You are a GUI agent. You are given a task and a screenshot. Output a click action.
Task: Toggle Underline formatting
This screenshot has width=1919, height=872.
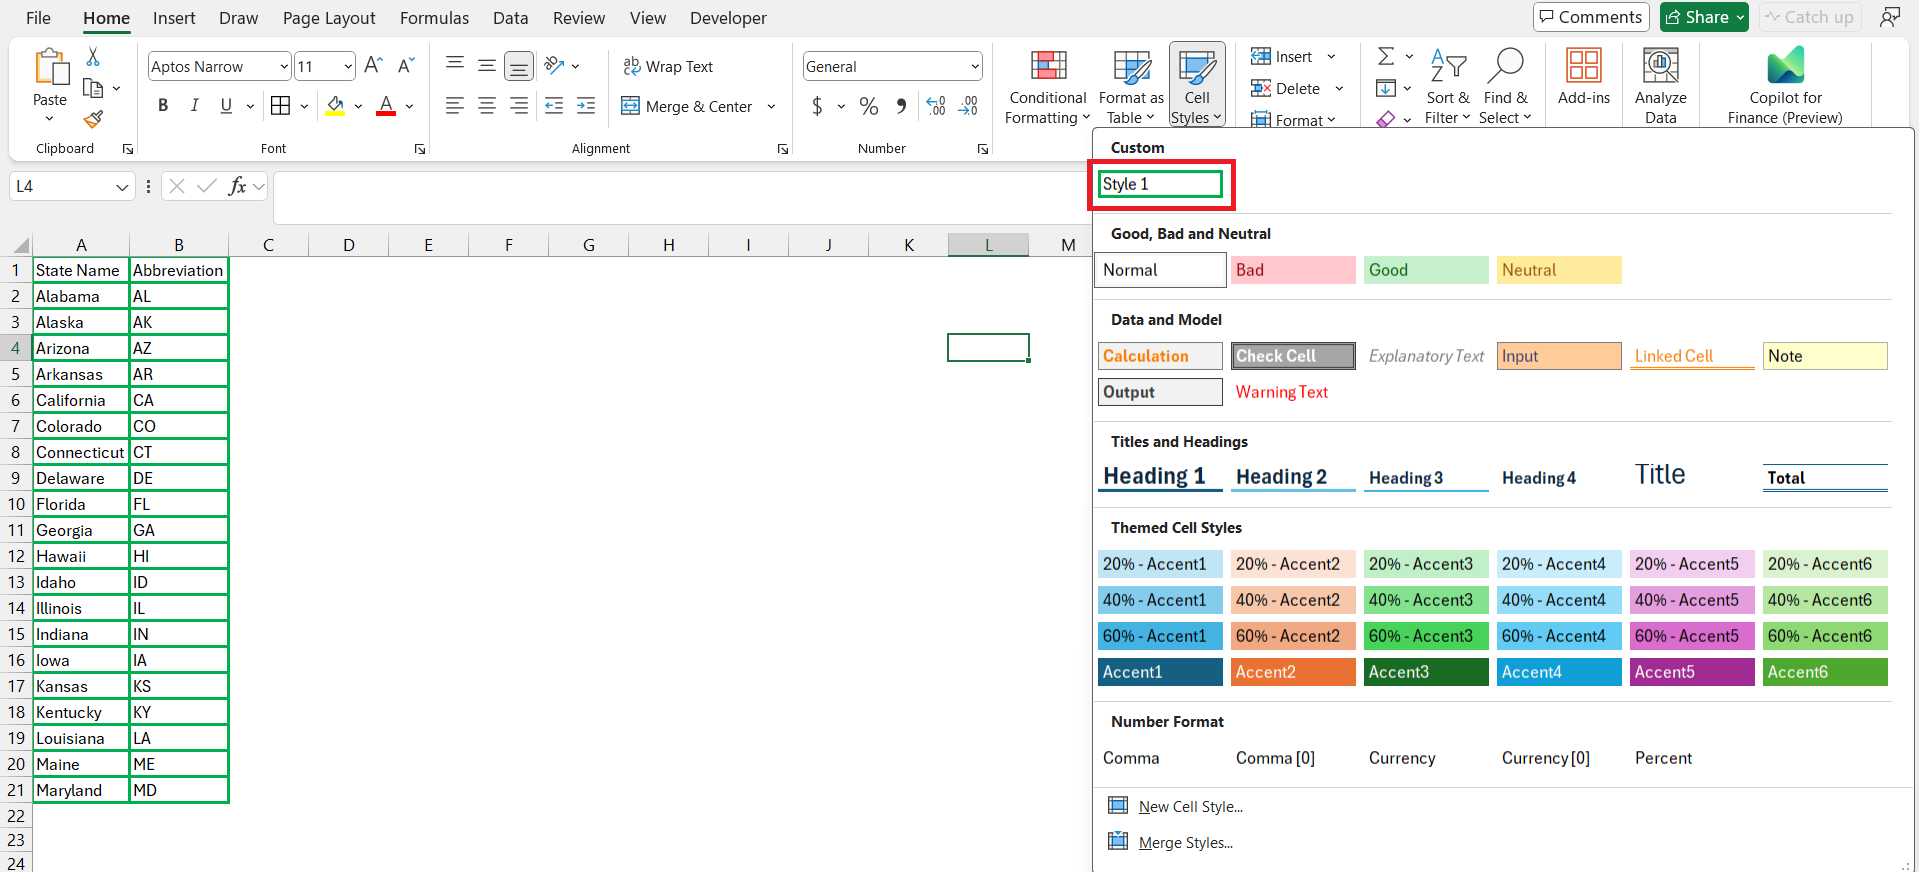tap(226, 105)
